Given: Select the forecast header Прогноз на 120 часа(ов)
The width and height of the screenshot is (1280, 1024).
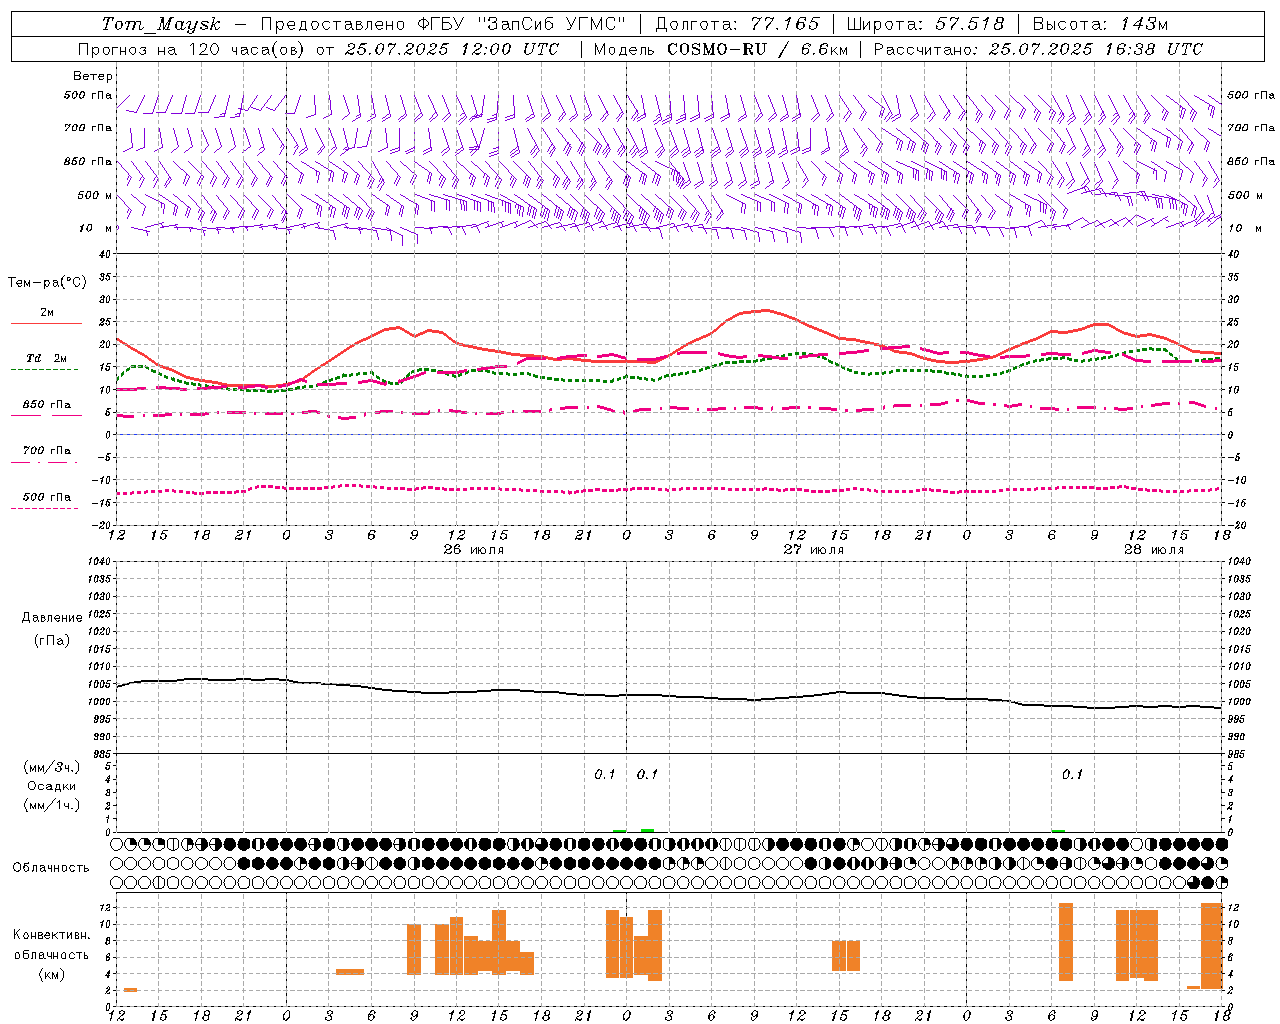Looking at the screenshot, I should (191, 49).
